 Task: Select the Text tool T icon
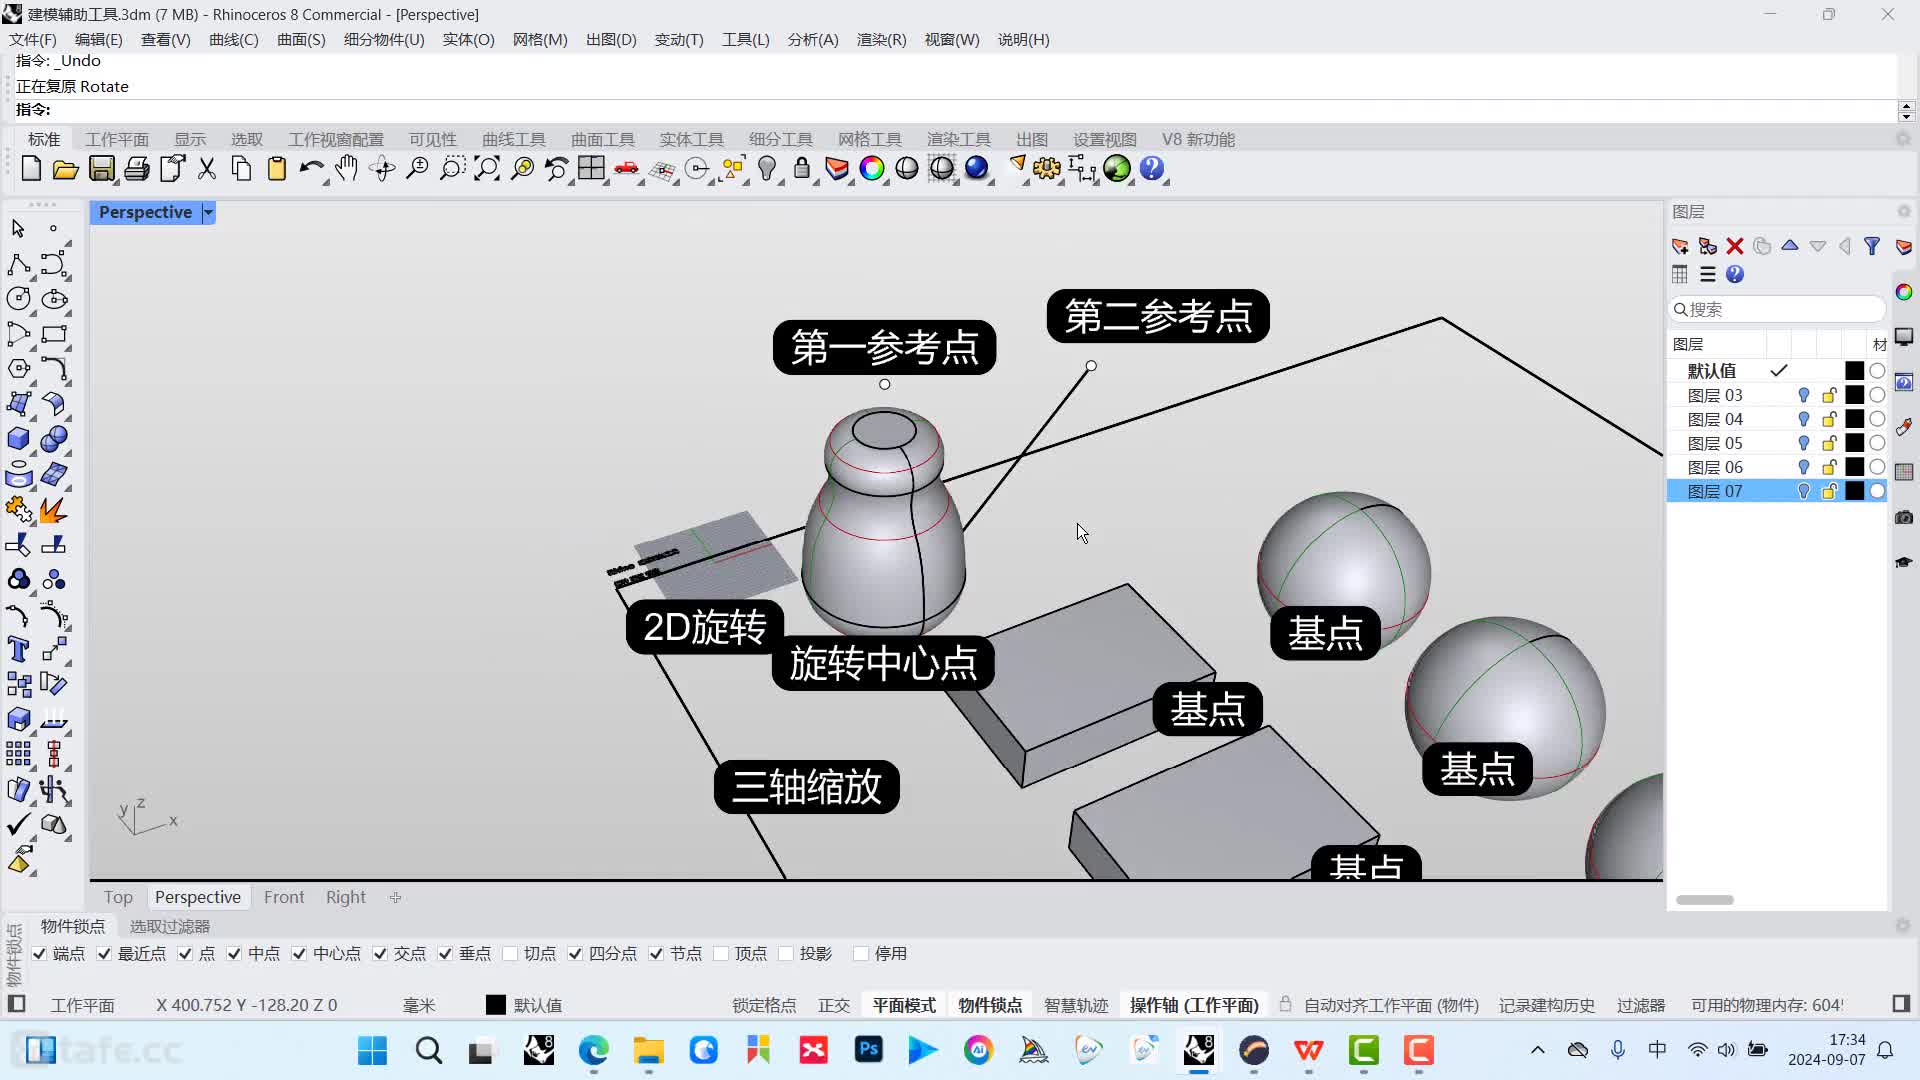(x=18, y=649)
